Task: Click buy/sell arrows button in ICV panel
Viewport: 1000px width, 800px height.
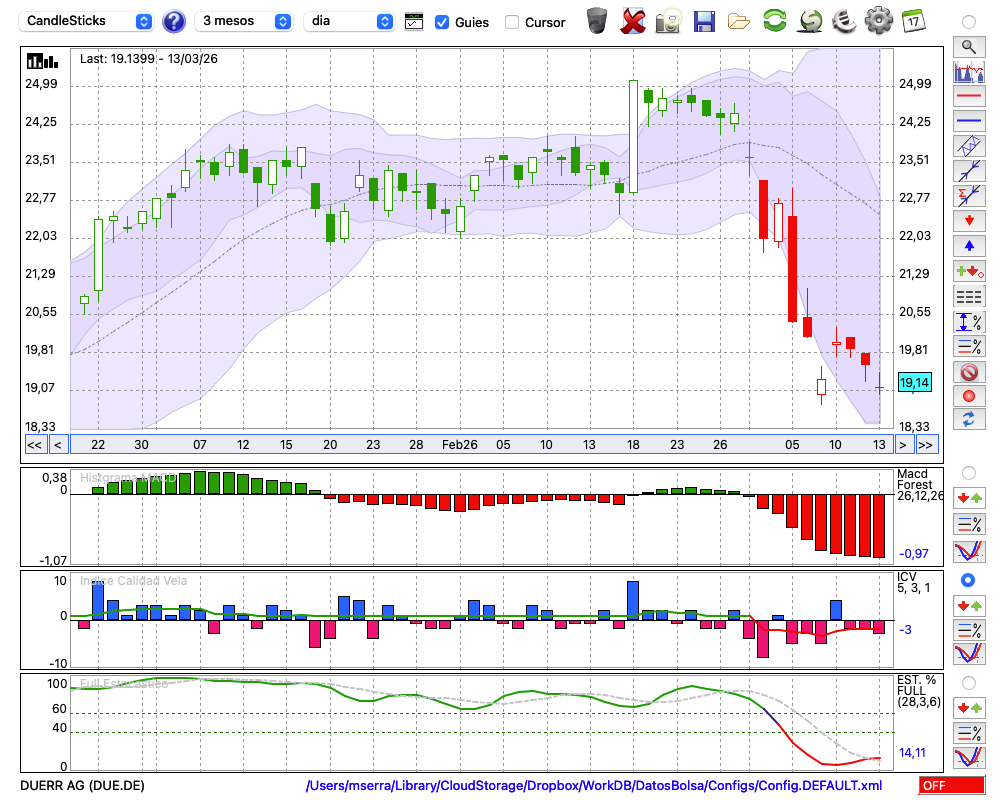Action: tap(969, 605)
